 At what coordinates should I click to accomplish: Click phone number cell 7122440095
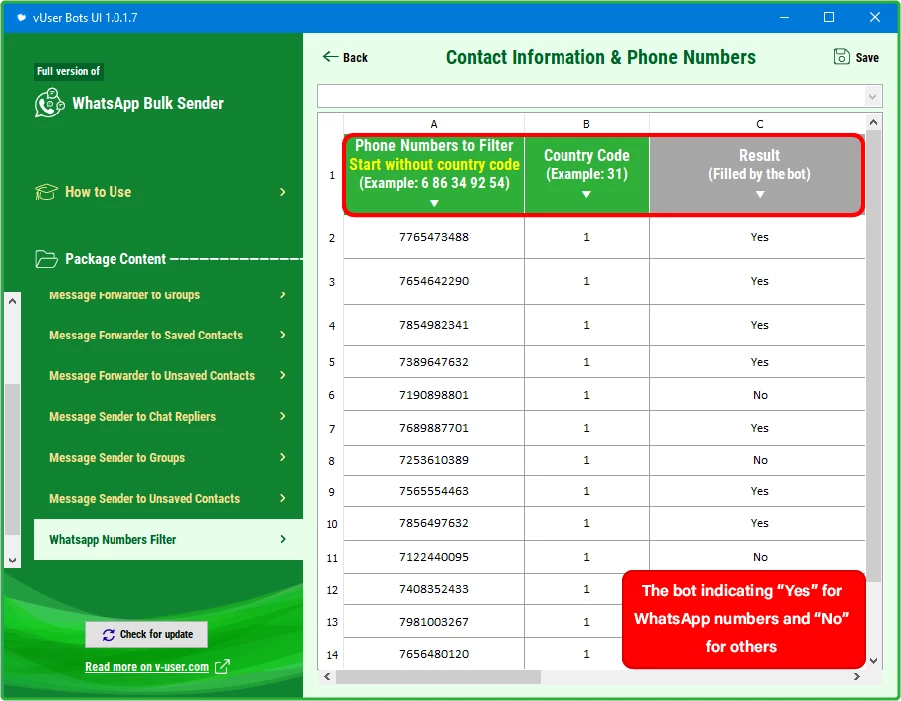[x=434, y=557]
